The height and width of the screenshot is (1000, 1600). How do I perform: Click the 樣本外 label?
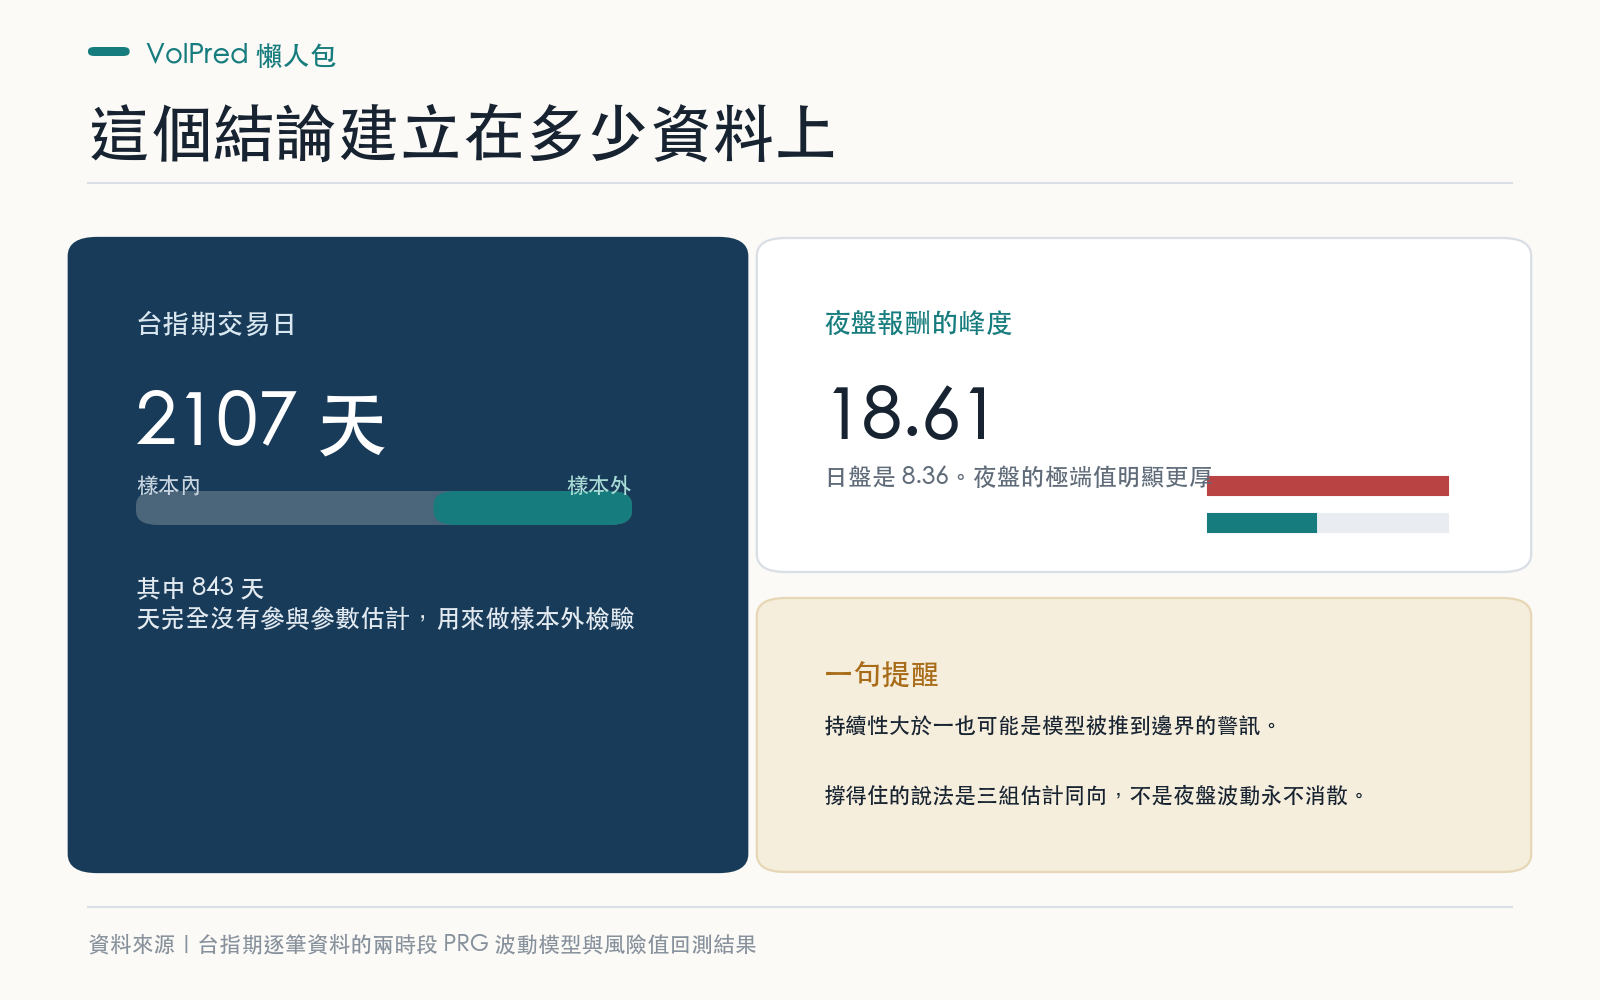[599, 485]
